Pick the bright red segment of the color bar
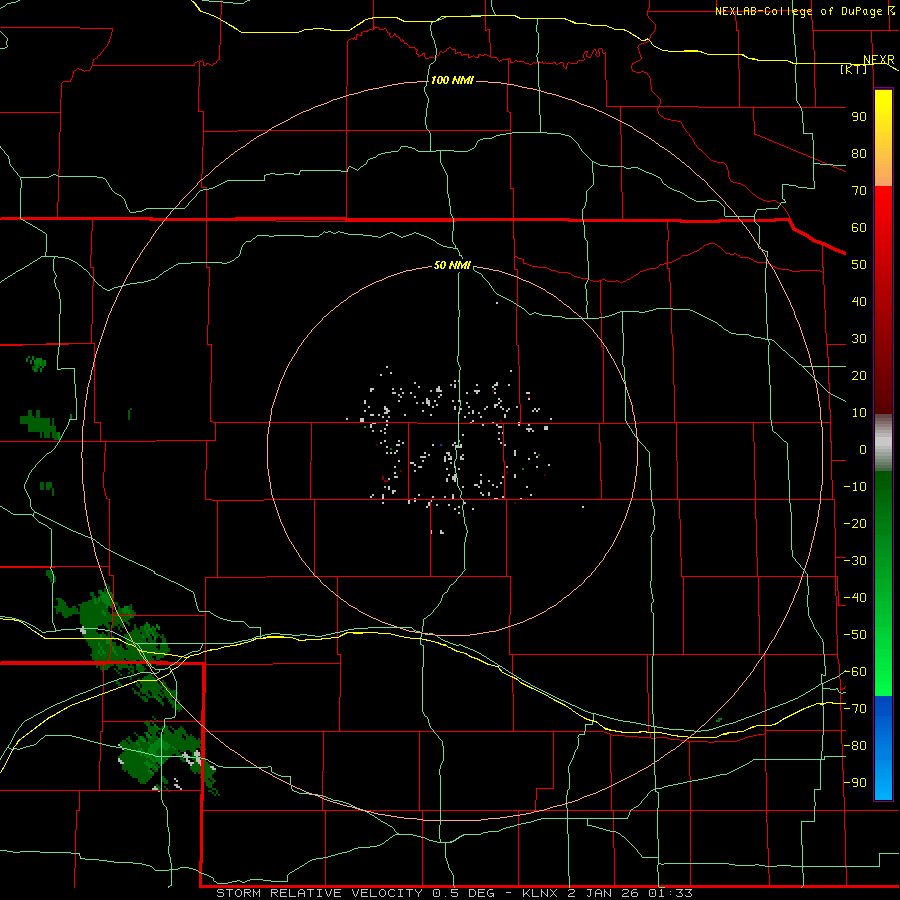The width and height of the screenshot is (900, 900). (883, 224)
